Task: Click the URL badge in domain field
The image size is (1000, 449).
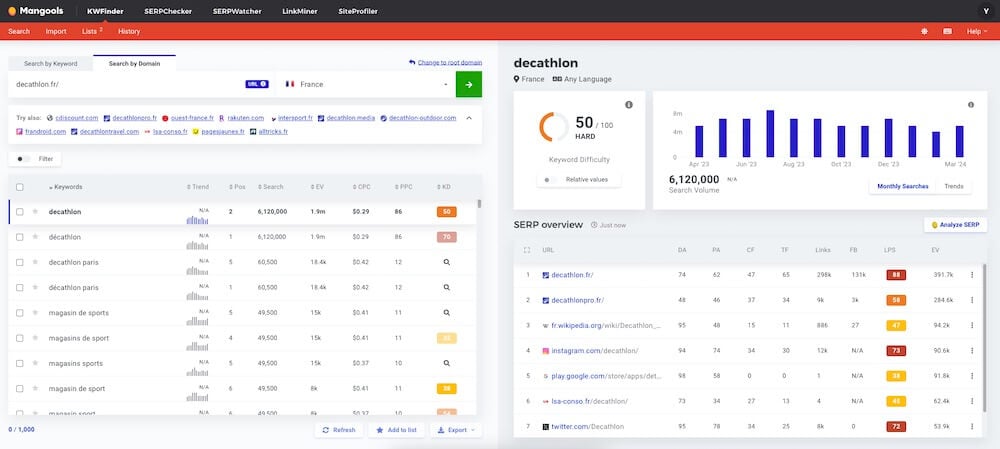Action: pyautogui.click(x=257, y=84)
